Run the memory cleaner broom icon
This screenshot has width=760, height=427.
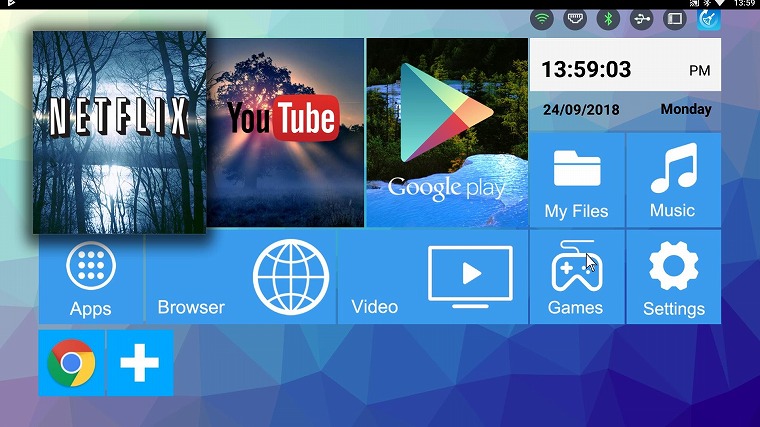point(709,19)
